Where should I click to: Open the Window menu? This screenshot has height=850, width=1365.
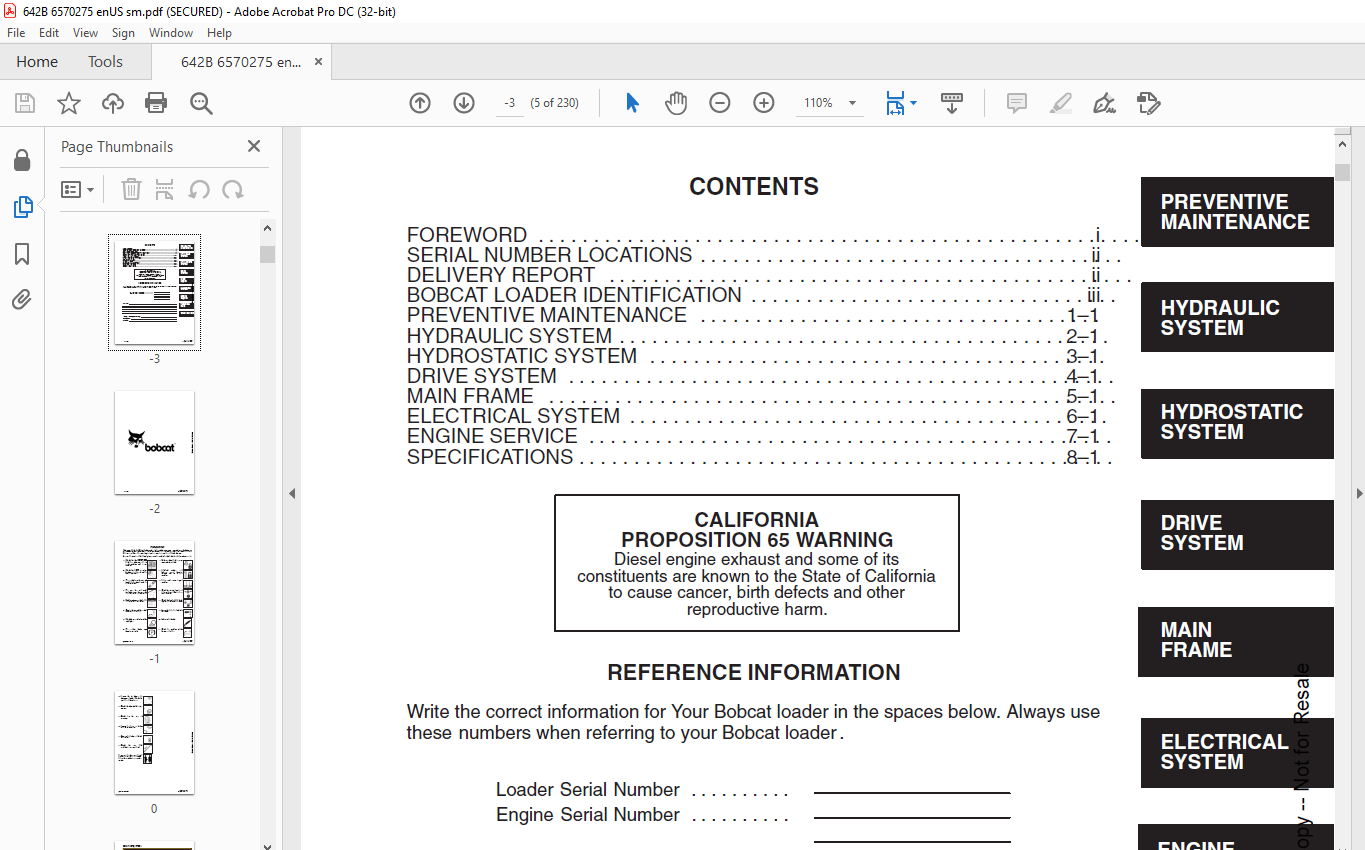click(171, 33)
